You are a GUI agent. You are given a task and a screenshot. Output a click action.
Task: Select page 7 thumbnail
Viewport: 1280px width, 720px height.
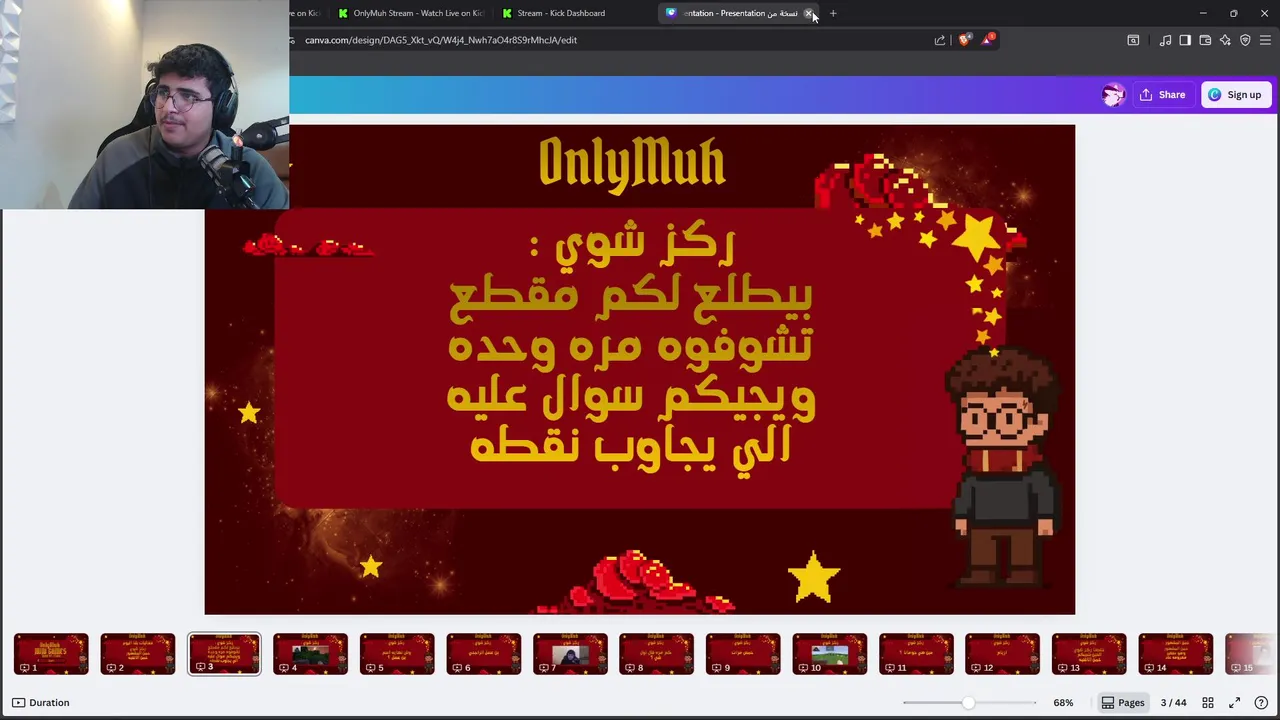(570, 654)
